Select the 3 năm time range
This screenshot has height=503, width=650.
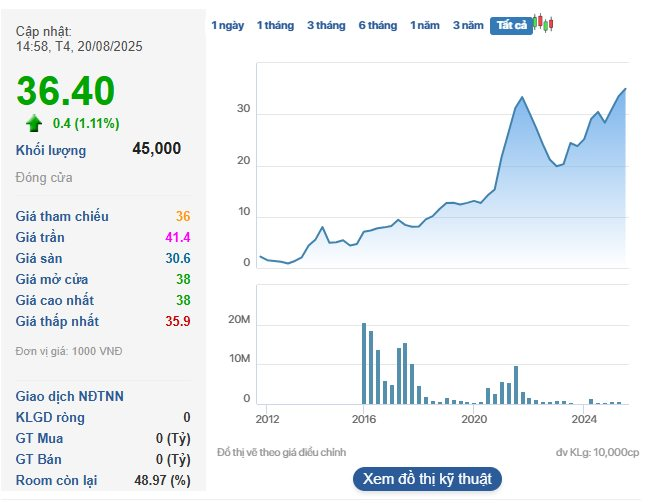[x=468, y=25]
